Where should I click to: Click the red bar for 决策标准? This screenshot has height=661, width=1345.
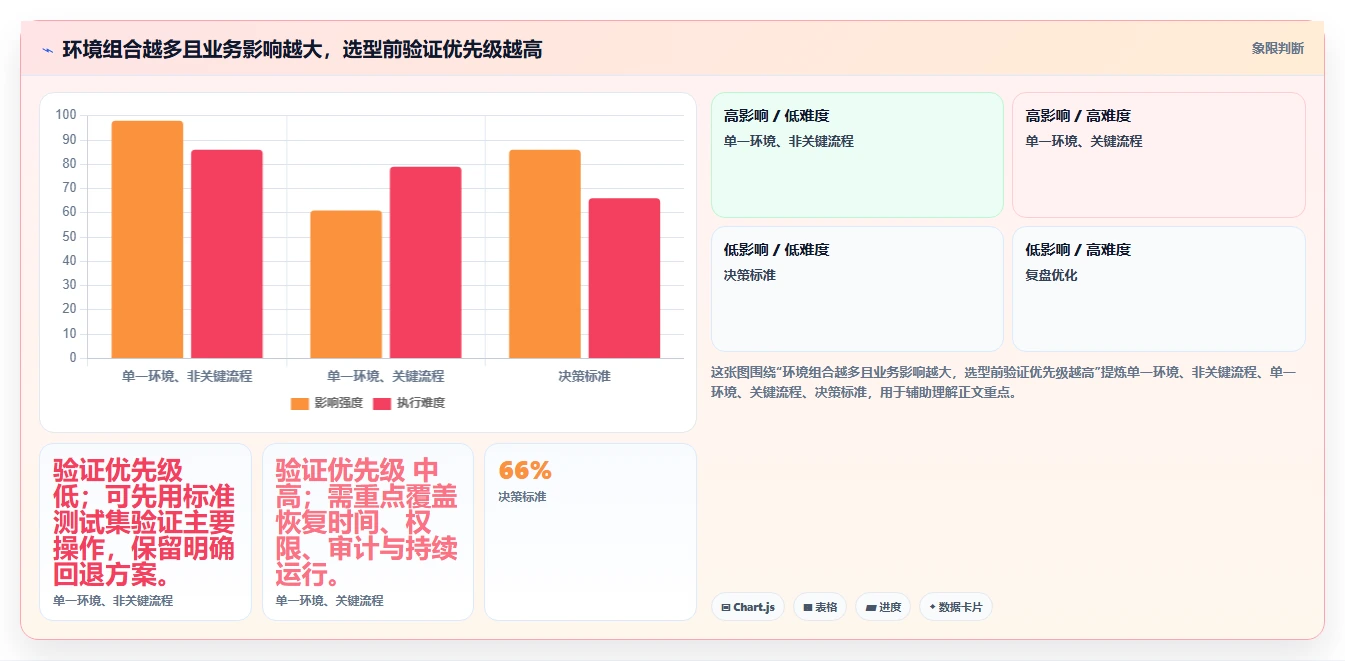coord(624,278)
